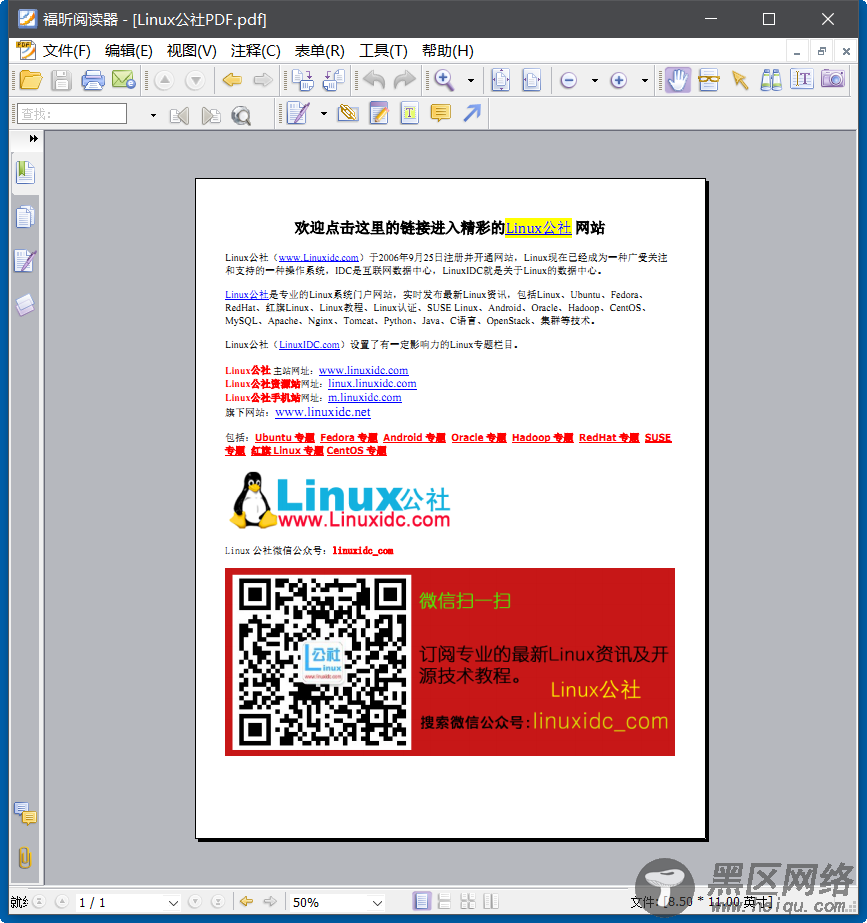Print the document via printer icon
The width and height of the screenshot is (867, 923).
pos(92,79)
